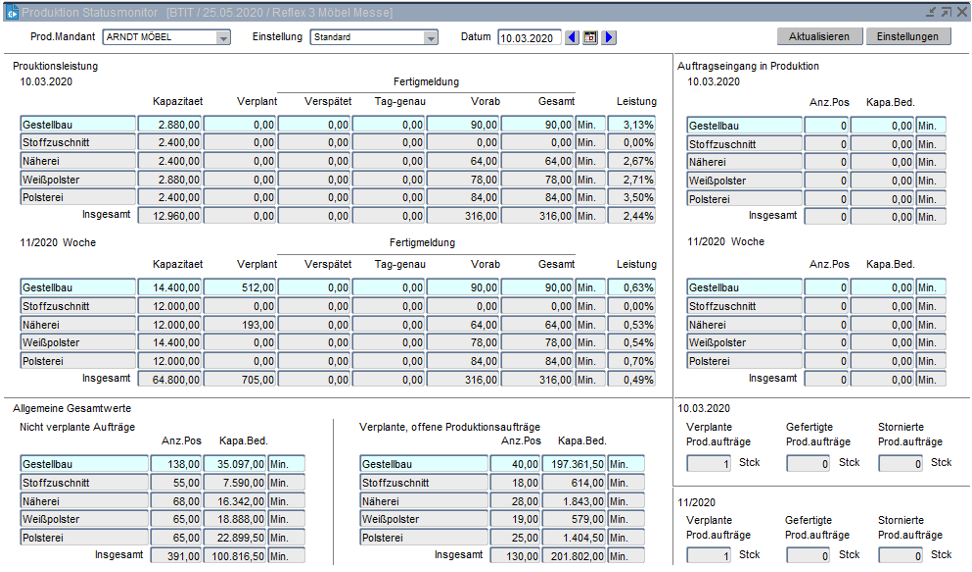Click daily Gestellbau Kapazitaet value 2.880,00

[169, 125]
